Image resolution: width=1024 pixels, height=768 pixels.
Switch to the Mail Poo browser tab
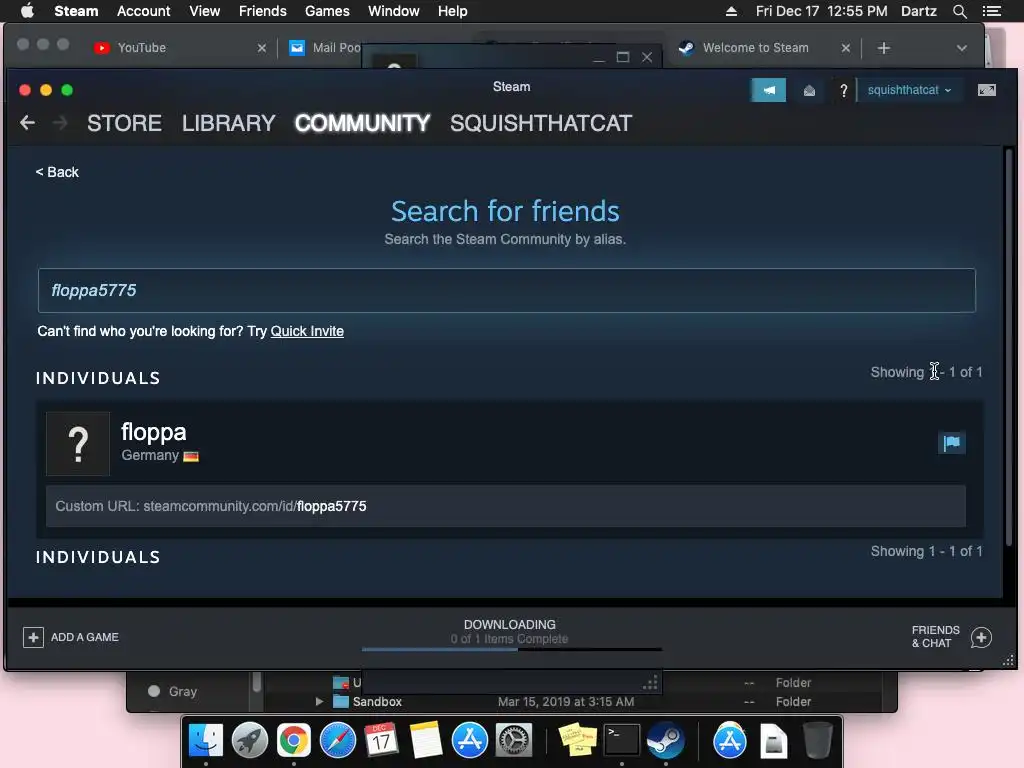point(325,48)
